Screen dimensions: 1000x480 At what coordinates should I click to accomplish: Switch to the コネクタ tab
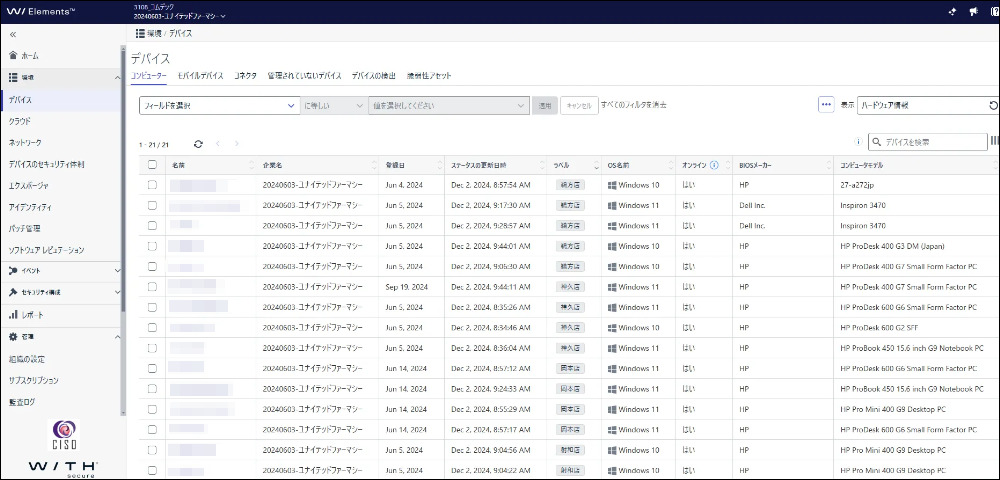click(246, 76)
